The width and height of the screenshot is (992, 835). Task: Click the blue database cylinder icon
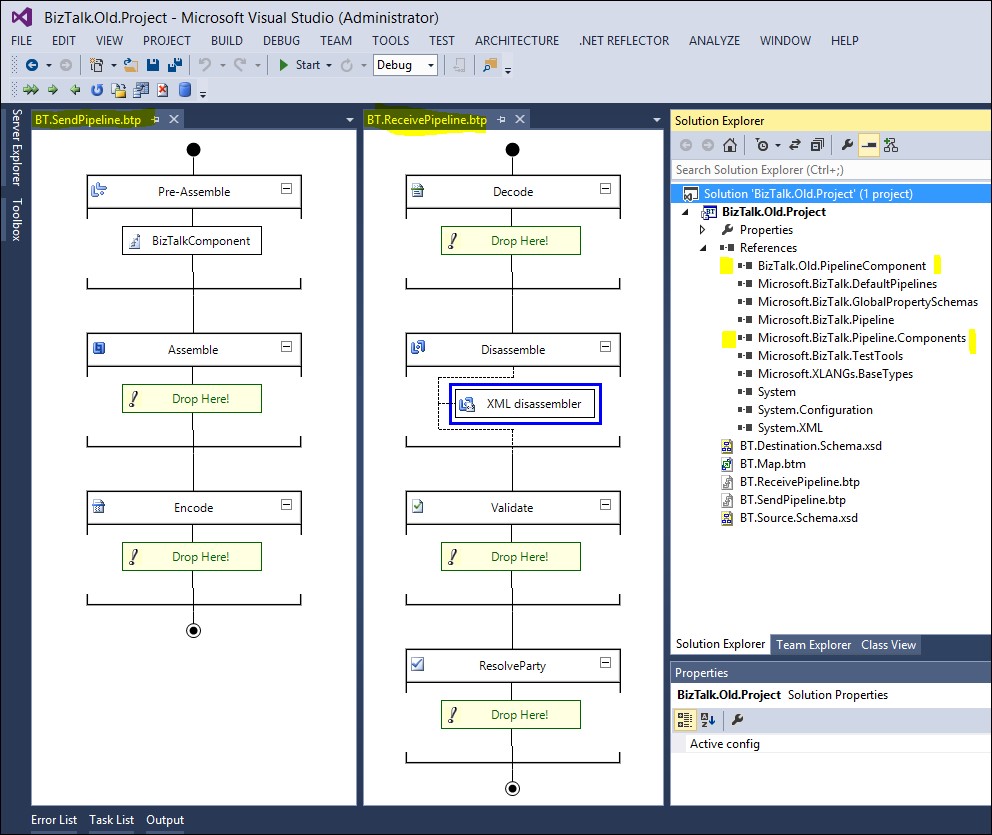185,90
